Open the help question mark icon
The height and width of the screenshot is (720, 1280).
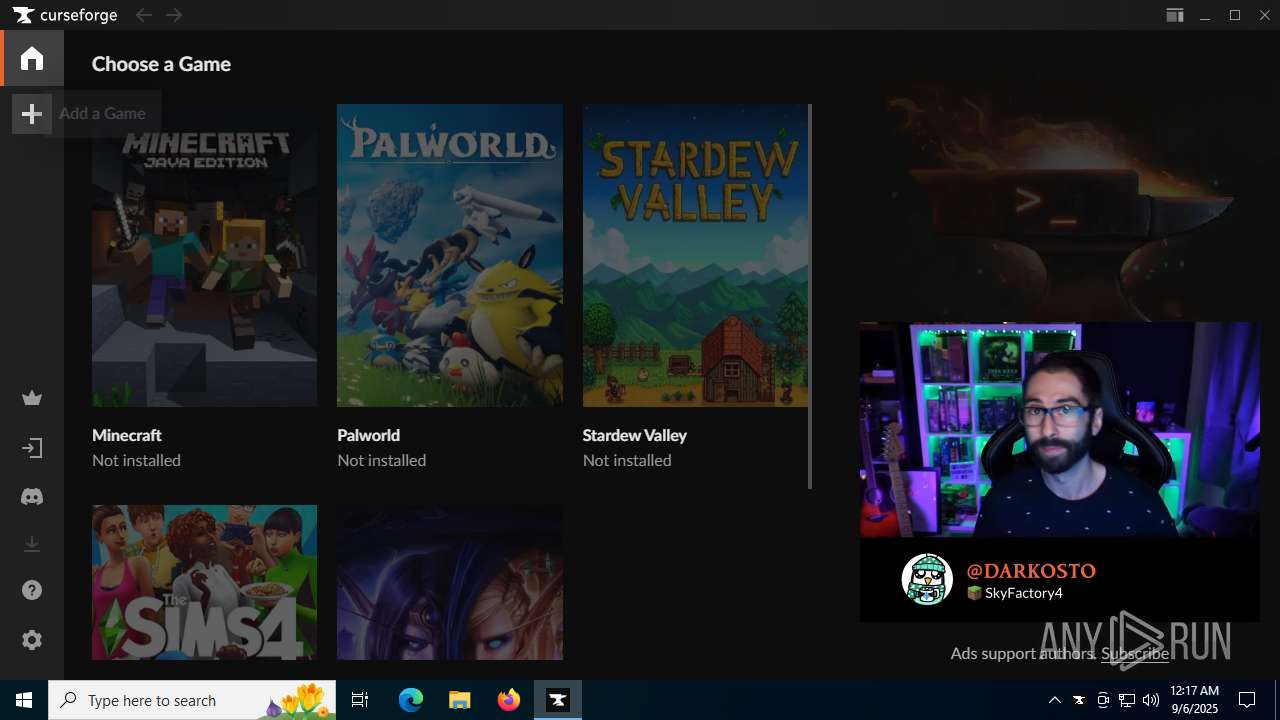tap(32, 591)
